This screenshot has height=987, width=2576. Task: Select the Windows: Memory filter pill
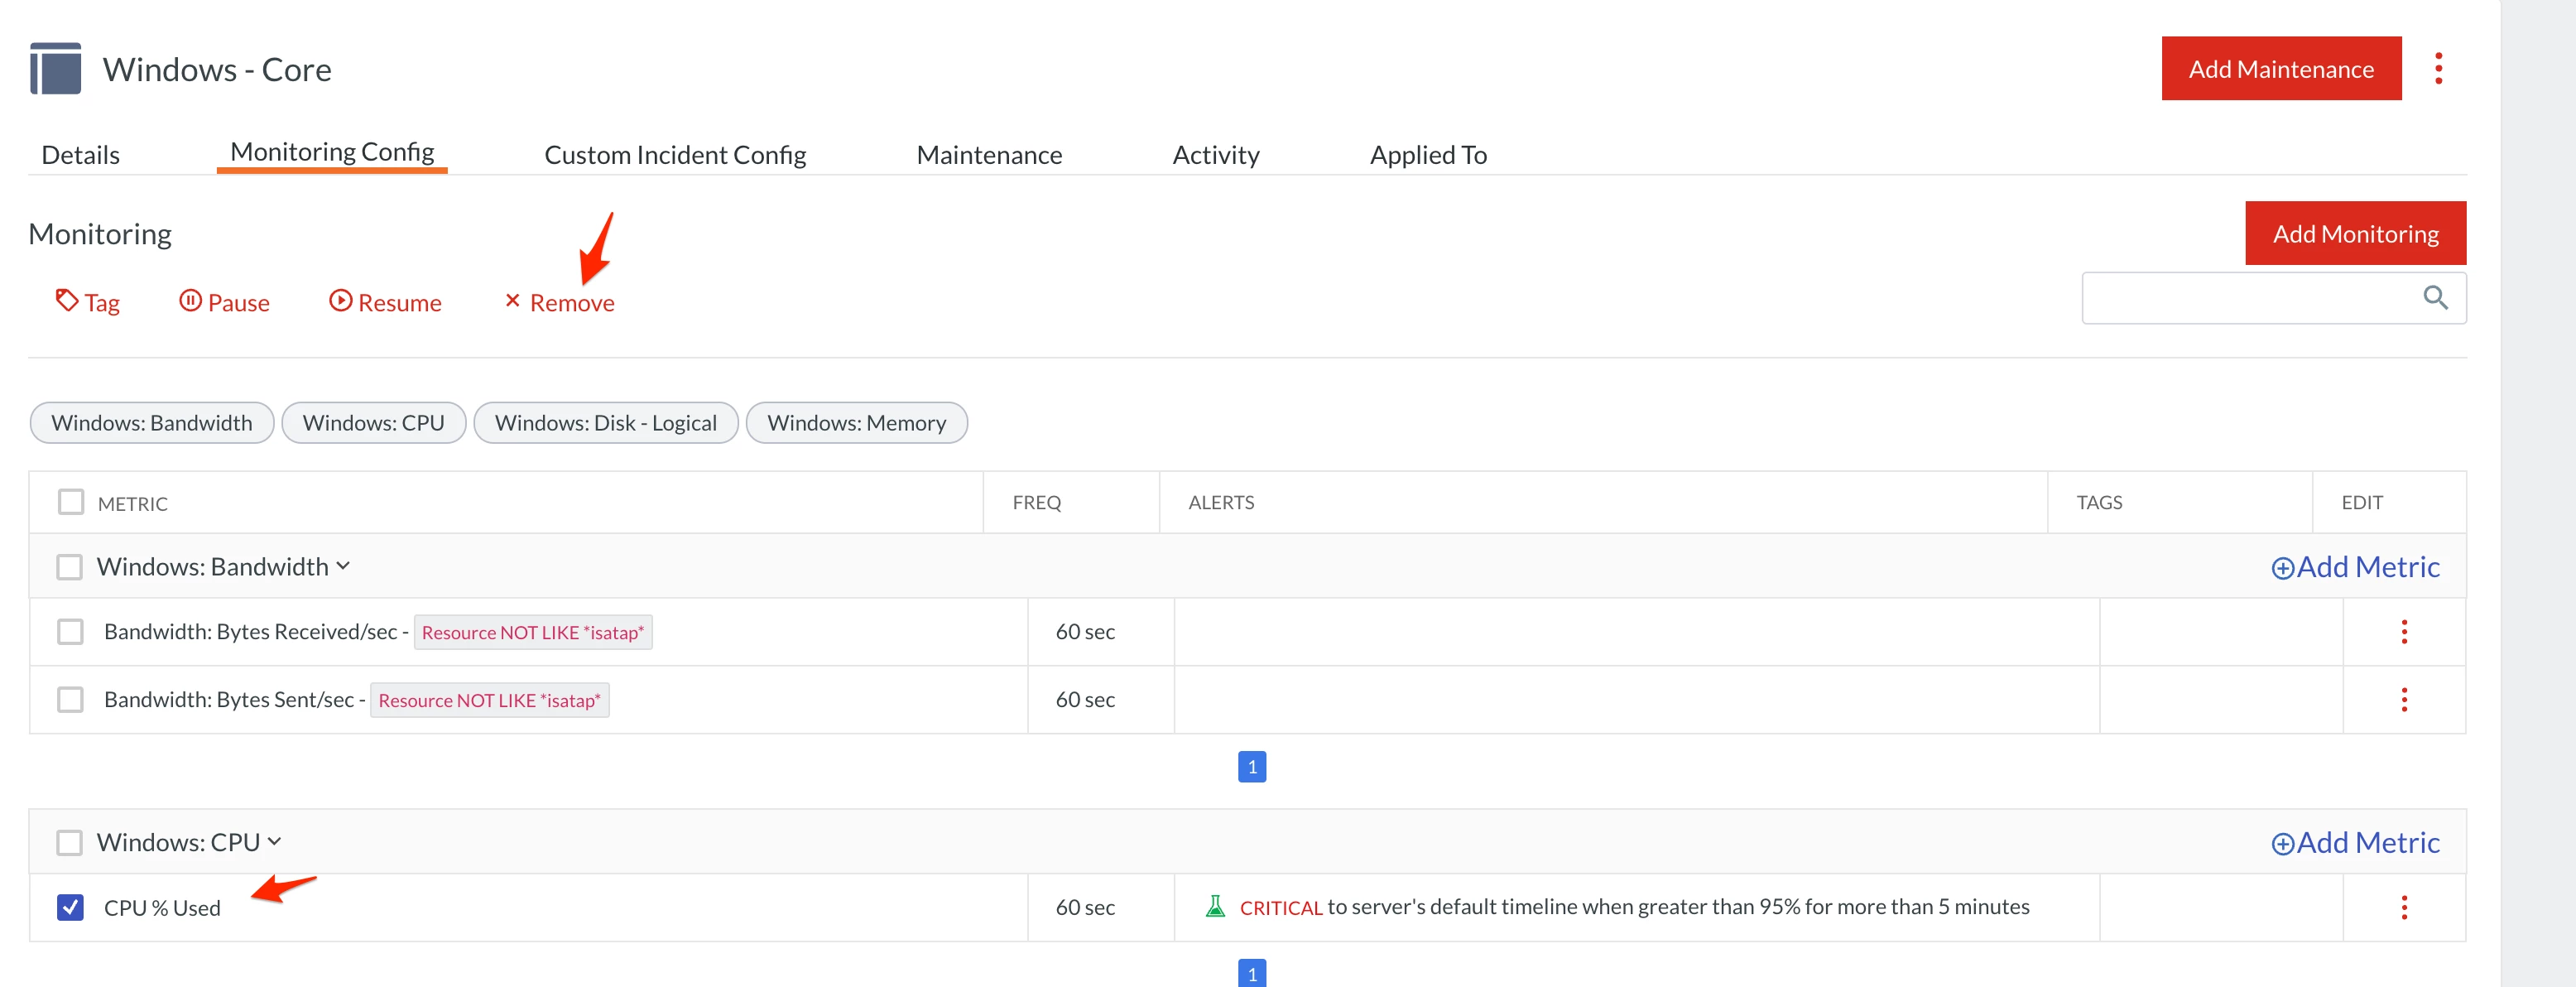tap(856, 422)
